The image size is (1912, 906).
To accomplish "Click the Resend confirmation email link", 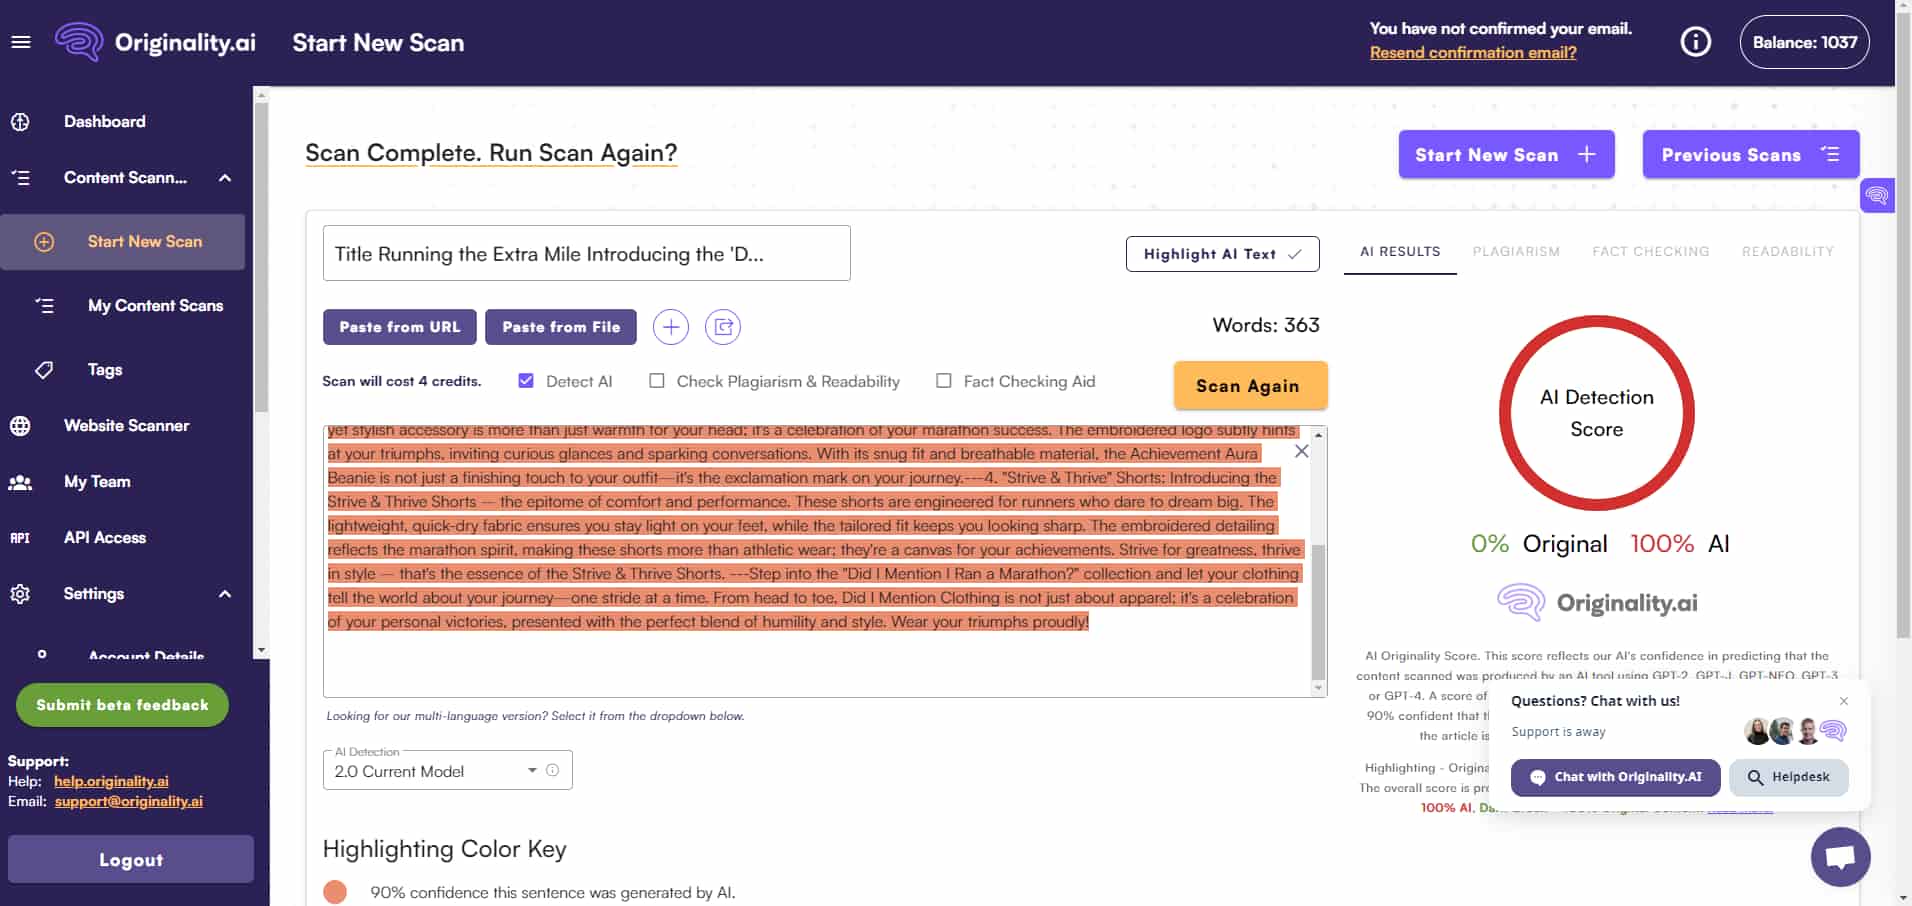I will point(1473,53).
